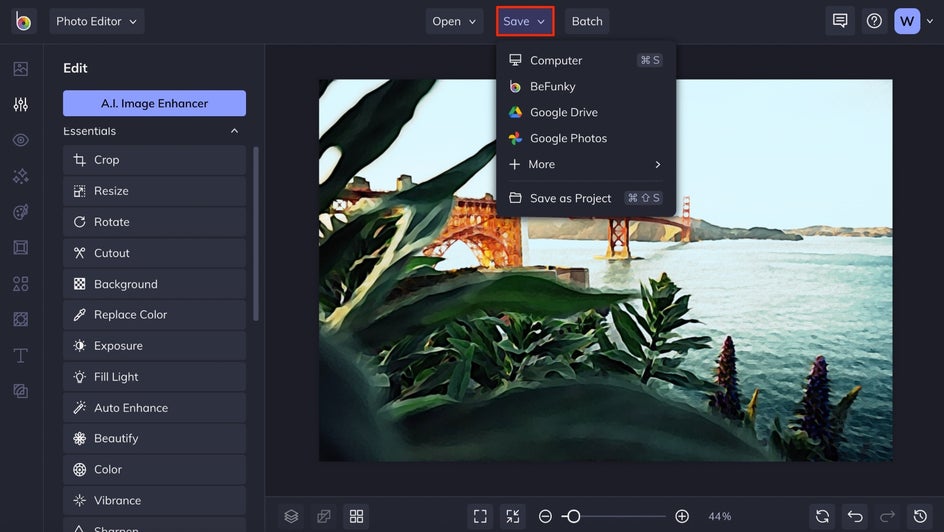The width and height of the screenshot is (944, 532).
Task: Open the grid view icon in bottom bar
Action: point(356,516)
